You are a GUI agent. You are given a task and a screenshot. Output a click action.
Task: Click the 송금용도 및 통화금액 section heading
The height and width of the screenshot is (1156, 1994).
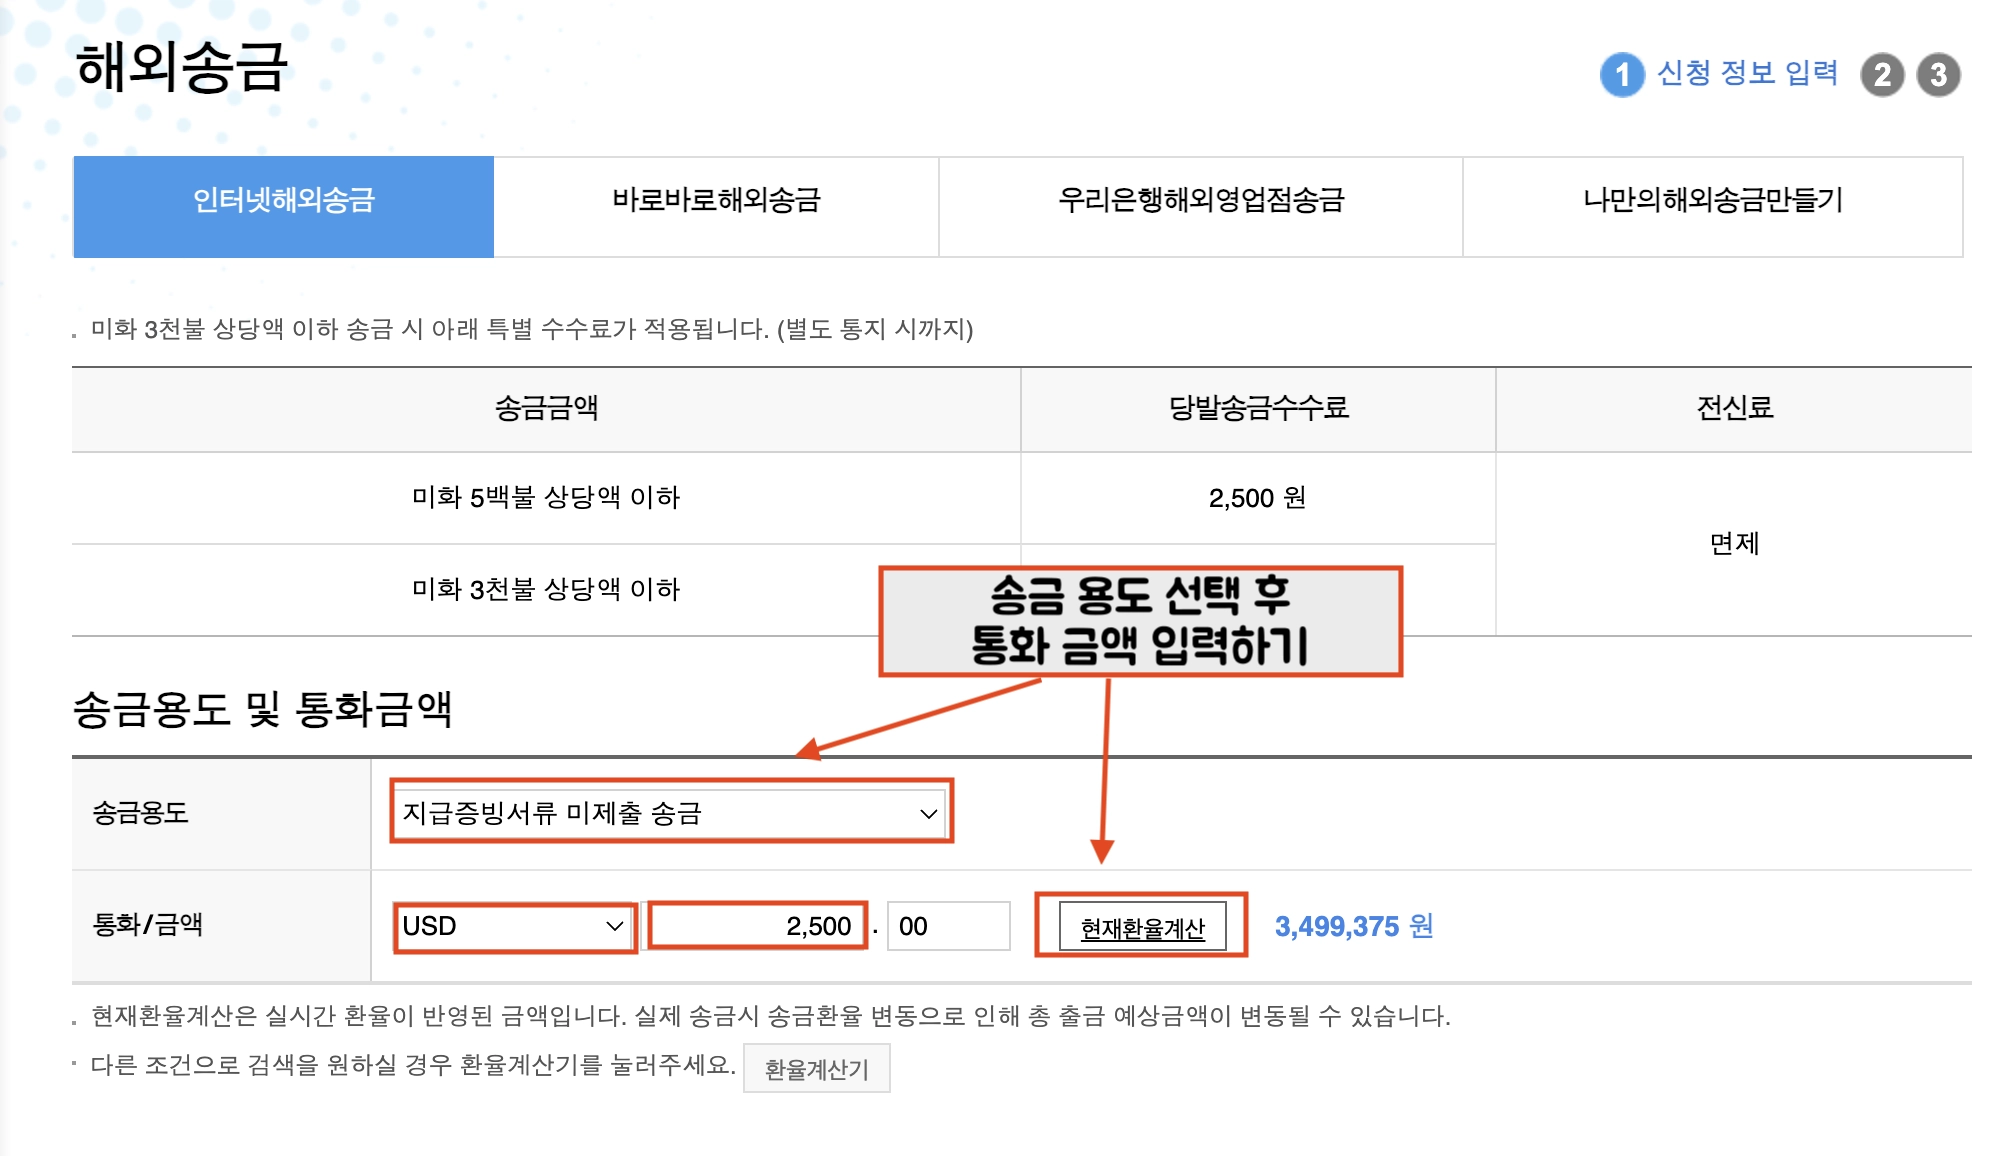point(262,710)
